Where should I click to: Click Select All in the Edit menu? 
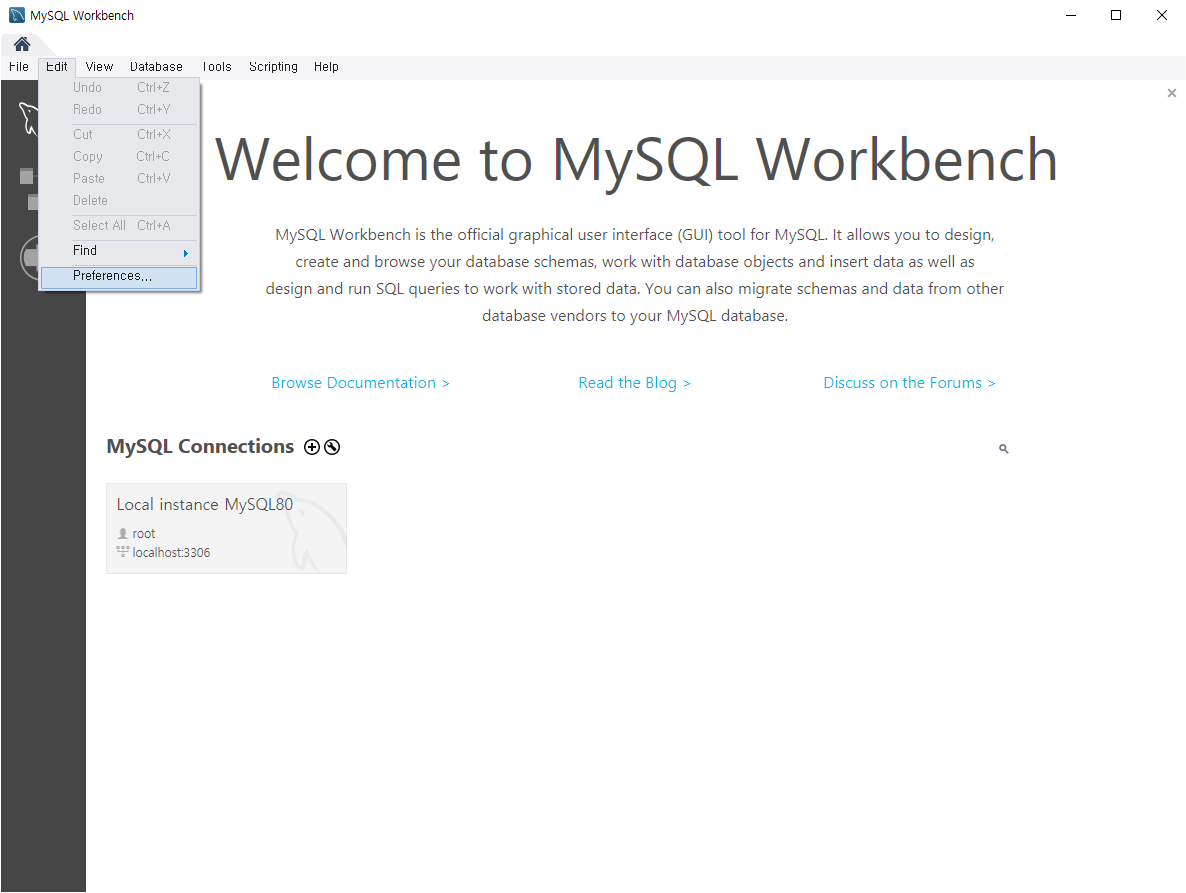119,225
